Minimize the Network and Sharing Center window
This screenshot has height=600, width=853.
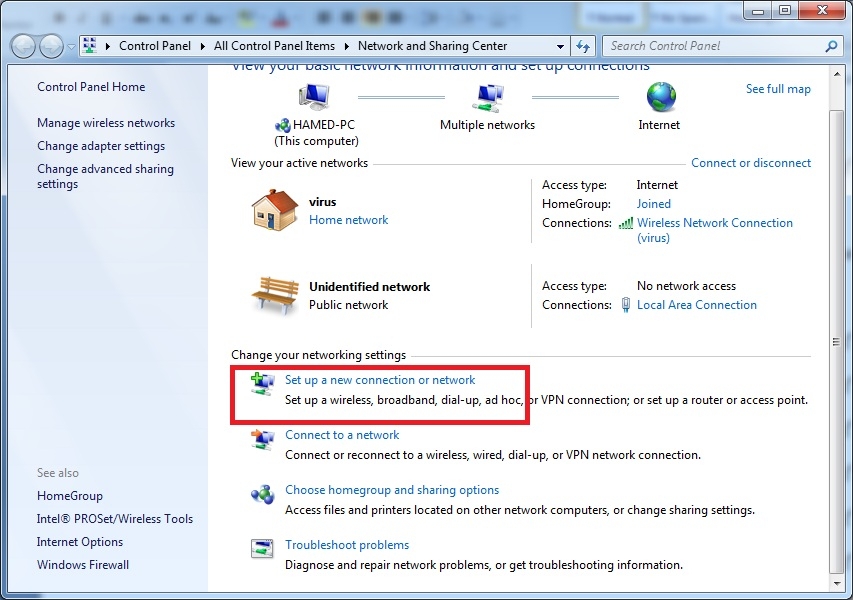[x=759, y=10]
